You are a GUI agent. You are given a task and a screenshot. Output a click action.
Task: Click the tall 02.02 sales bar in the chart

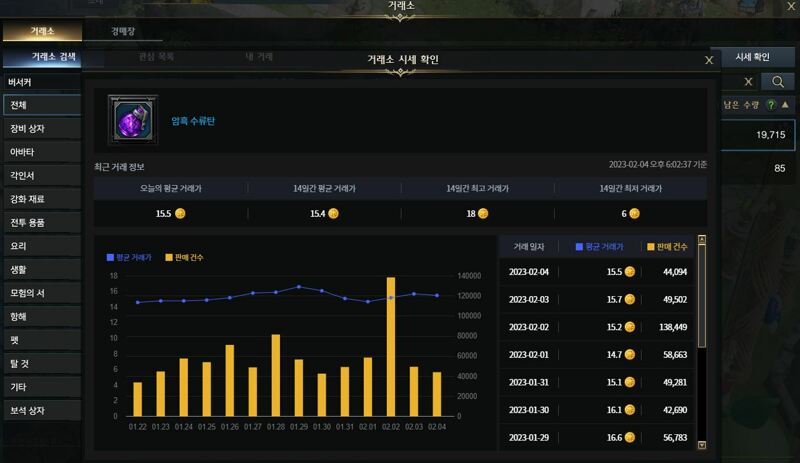pyautogui.click(x=391, y=347)
